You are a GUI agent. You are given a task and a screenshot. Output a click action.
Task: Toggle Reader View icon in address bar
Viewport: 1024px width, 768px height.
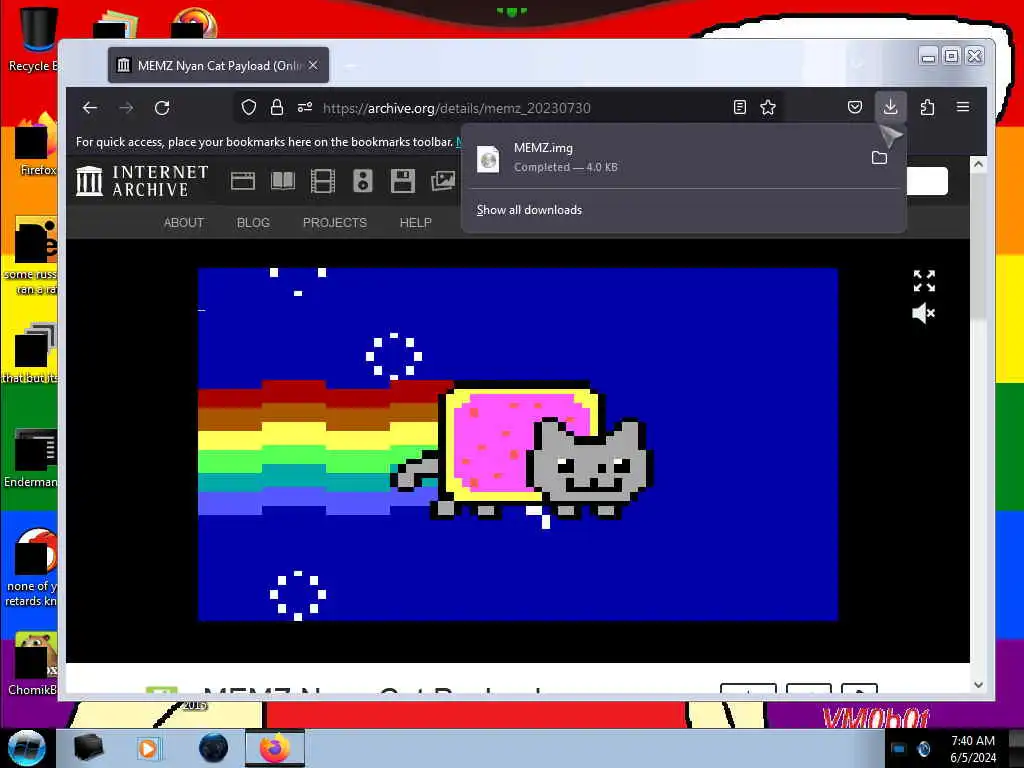coord(739,107)
